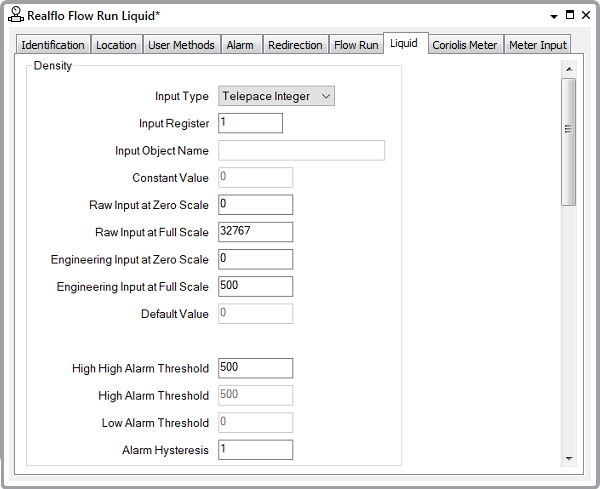This screenshot has height=489, width=600.
Task: Edit Engineering Input at Zero Scale field
Action: point(255,259)
